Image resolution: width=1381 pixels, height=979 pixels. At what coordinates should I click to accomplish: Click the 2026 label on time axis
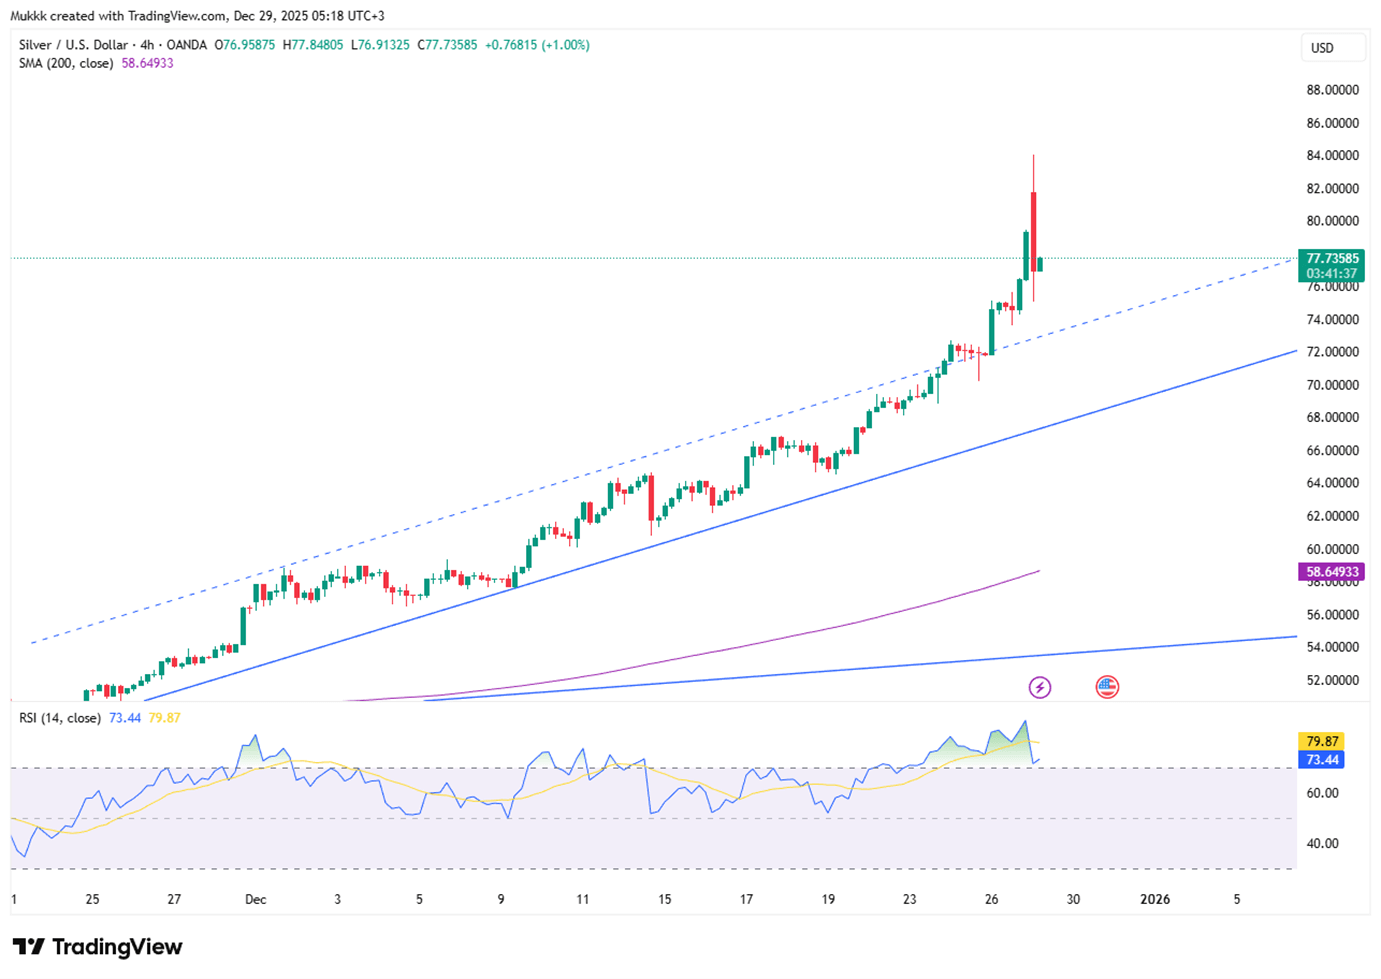1155,899
